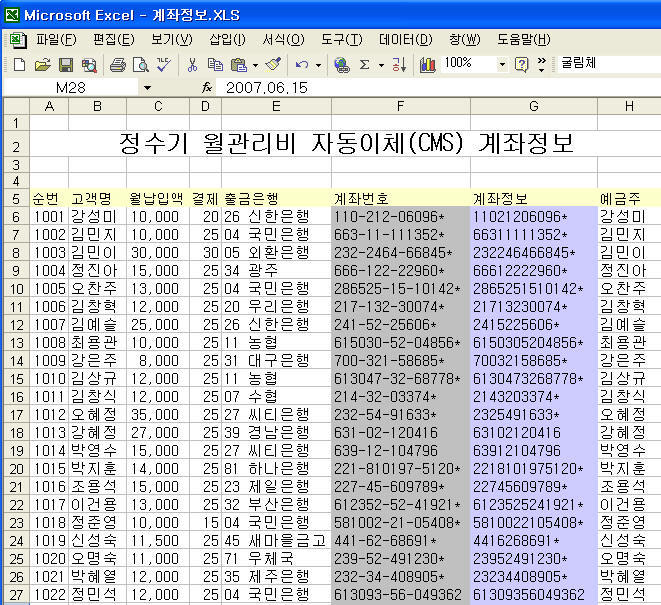Image resolution: width=661 pixels, height=605 pixels.
Task: Click the Help question mark icon
Action: pyautogui.click(x=521, y=65)
